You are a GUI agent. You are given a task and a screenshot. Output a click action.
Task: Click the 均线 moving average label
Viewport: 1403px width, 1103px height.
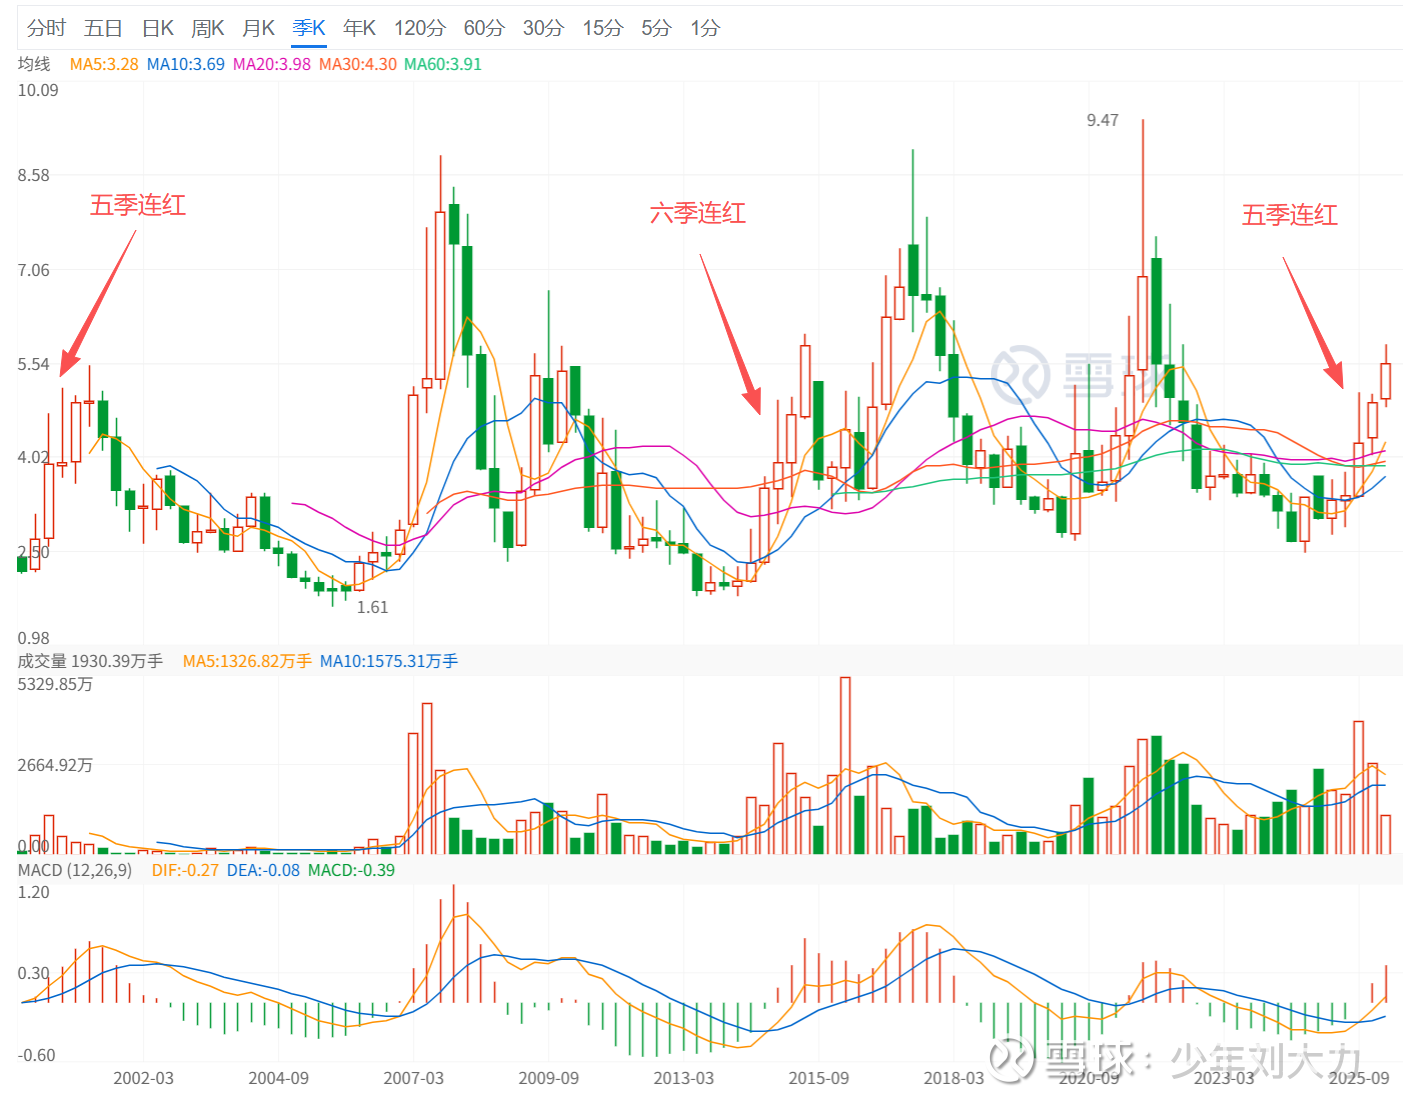coord(34,64)
